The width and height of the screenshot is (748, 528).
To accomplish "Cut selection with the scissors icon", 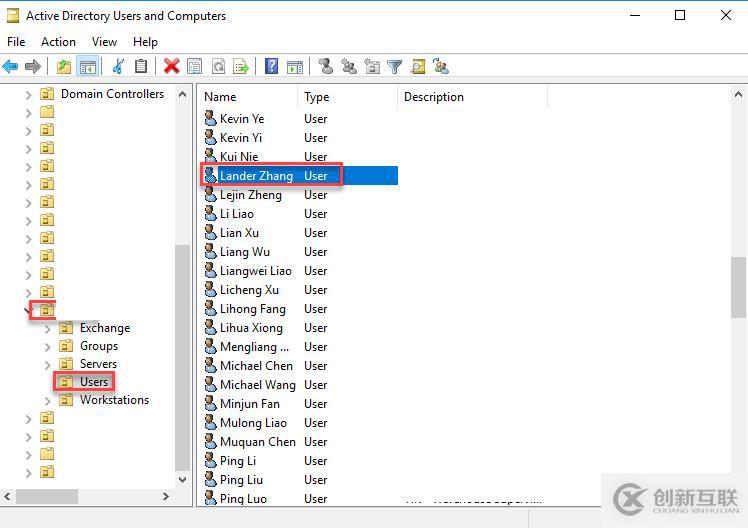I will point(118,66).
